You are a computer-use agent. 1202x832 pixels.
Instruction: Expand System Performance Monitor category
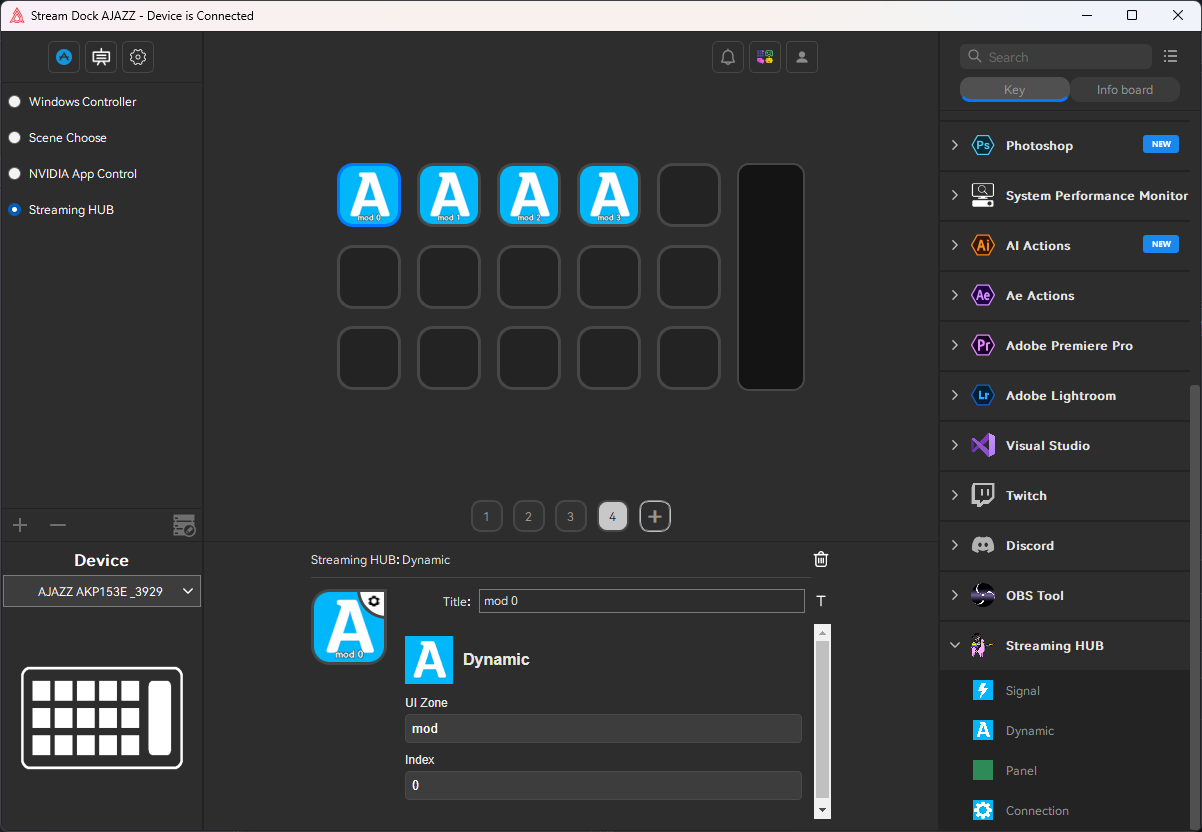(954, 195)
